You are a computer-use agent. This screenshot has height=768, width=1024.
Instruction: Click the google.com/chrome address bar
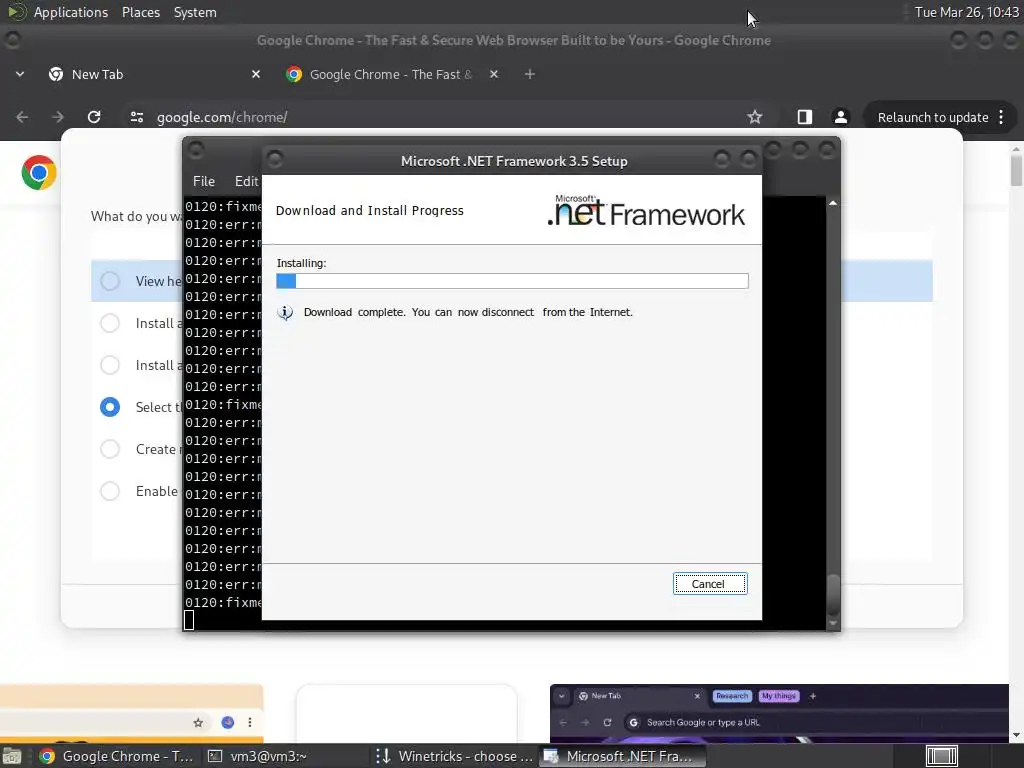point(444,117)
